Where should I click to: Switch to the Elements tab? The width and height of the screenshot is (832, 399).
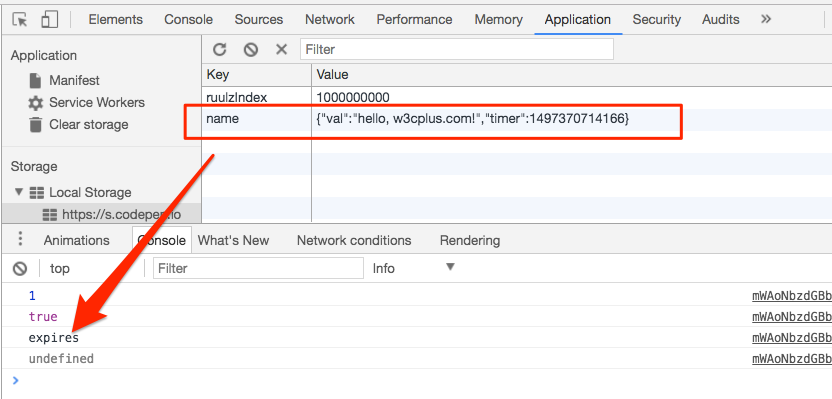116,20
